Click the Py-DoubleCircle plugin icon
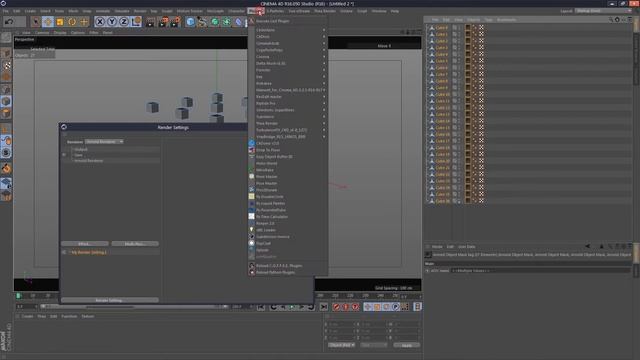This screenshot has width=640, height=360. coord(251,196)
